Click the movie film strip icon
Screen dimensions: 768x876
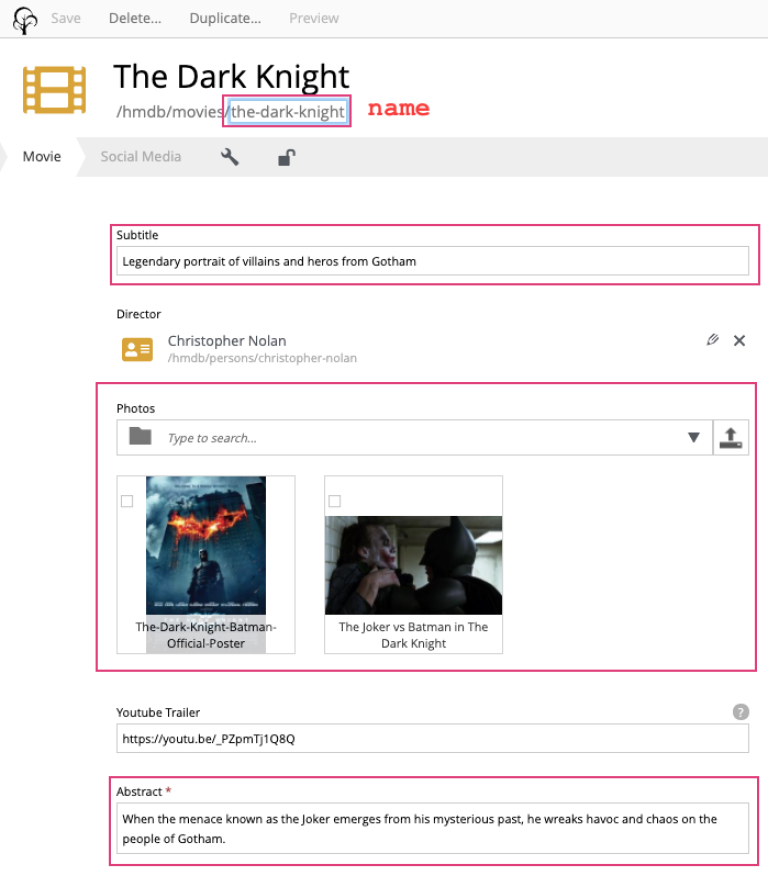[x=54, y=90]
